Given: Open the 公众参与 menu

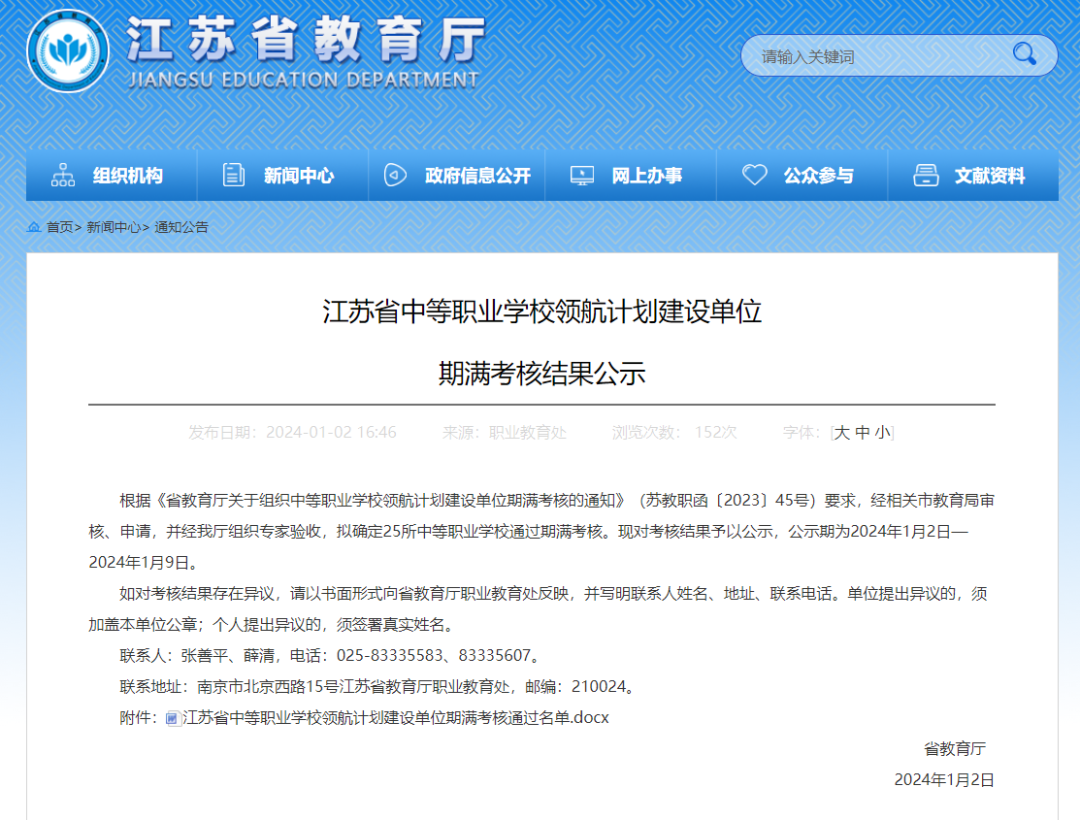Looking at the screenshot, I should 818,176.
